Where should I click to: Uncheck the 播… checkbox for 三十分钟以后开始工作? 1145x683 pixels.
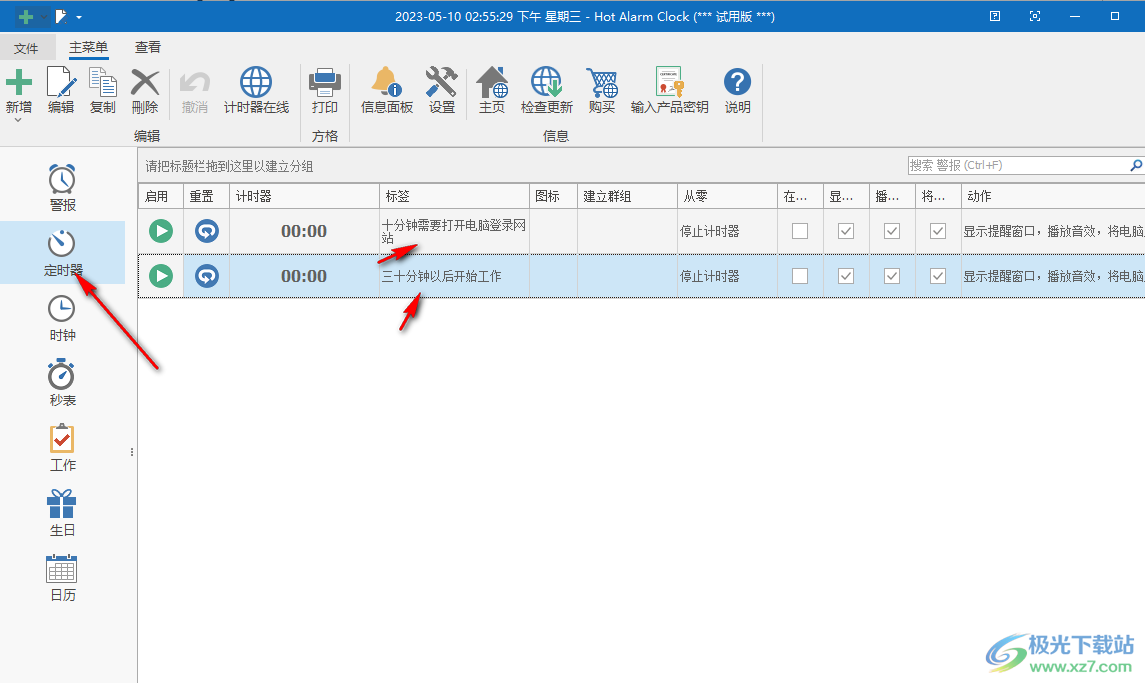click(892, 276)
